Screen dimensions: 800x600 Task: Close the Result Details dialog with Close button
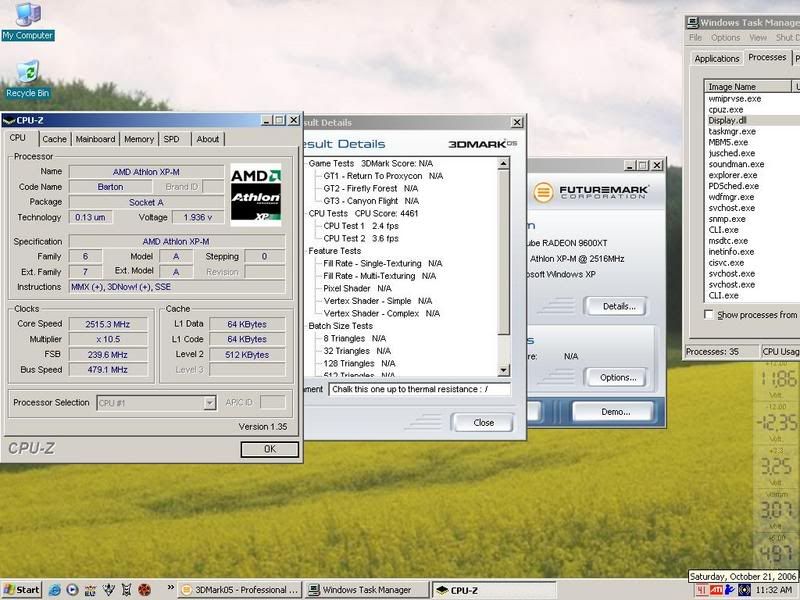(483, 422)
